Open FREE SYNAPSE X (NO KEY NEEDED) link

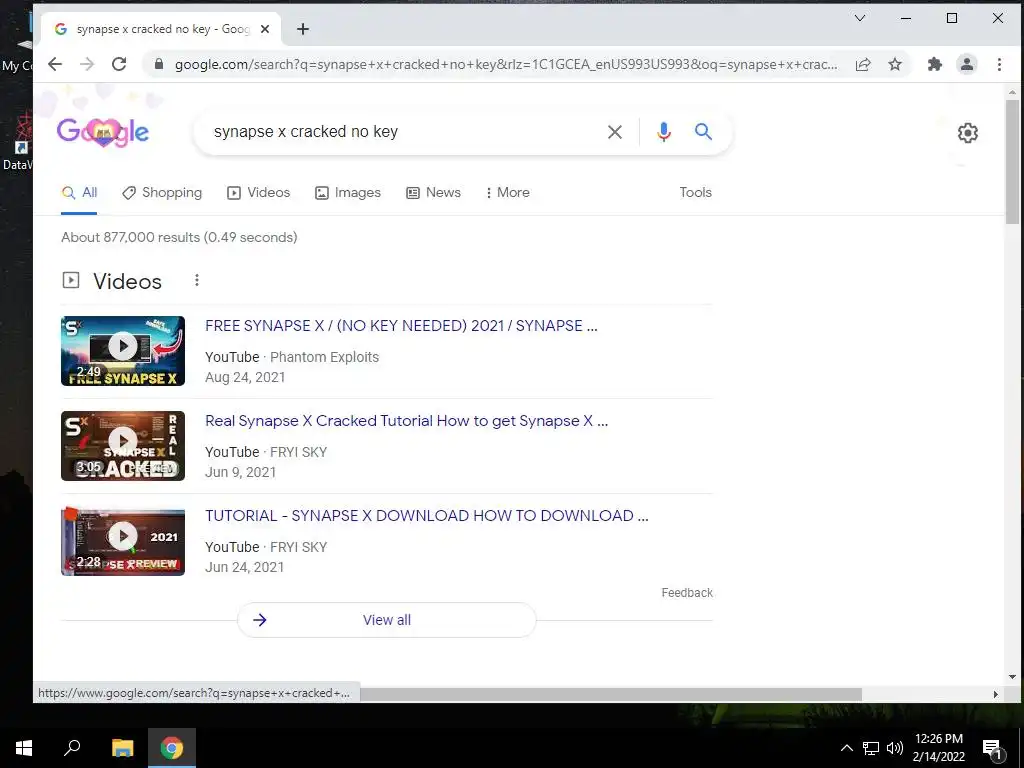point(401,326)
